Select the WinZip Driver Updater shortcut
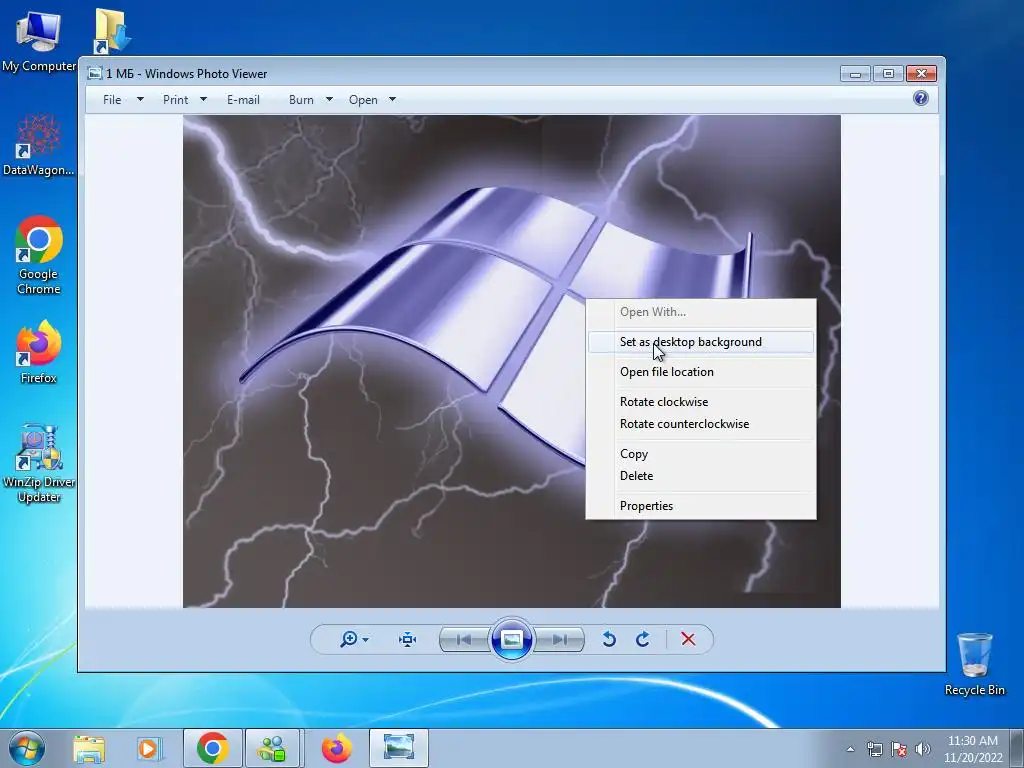This screenshot has width=1024, height=768. [39, 464]
